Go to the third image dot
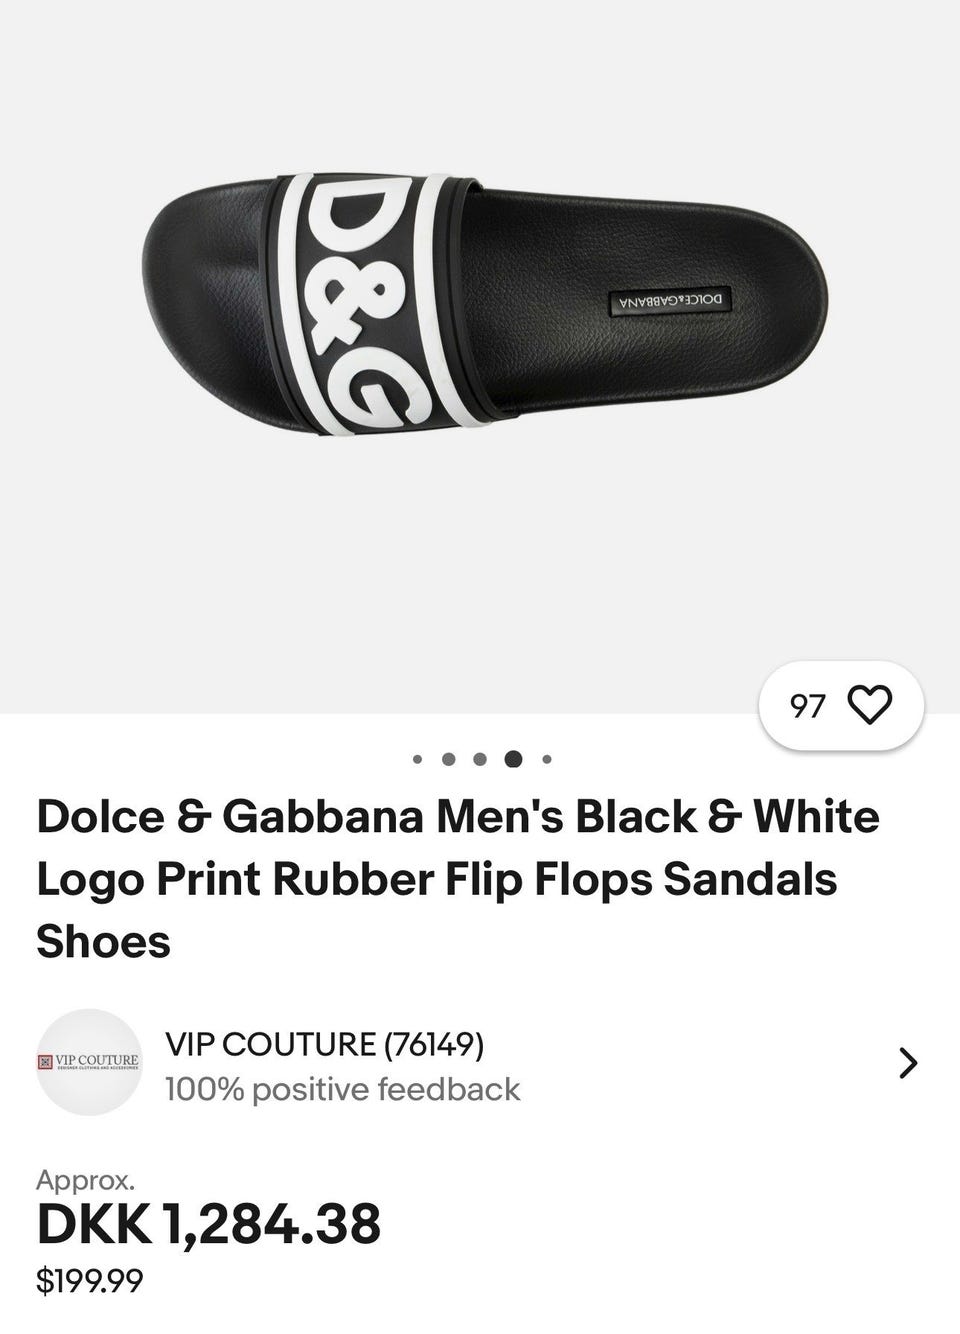 (480, 759)
